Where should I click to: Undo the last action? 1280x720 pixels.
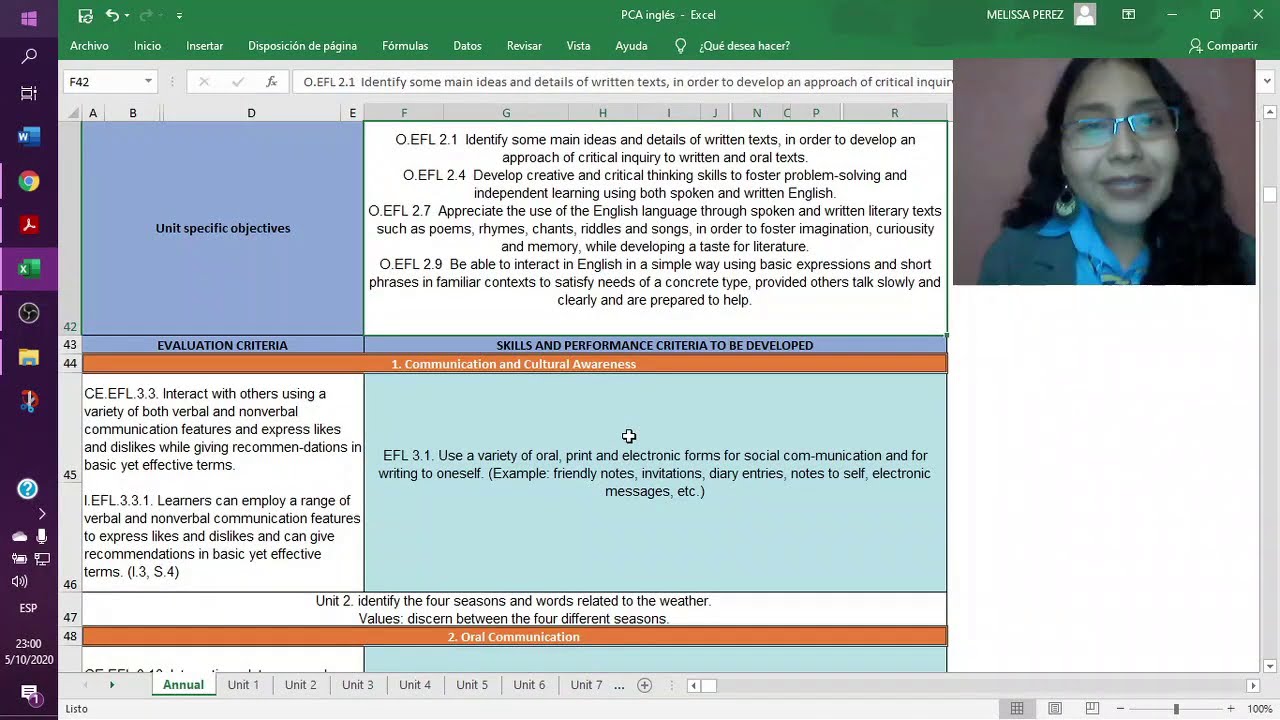coord(112,15)
